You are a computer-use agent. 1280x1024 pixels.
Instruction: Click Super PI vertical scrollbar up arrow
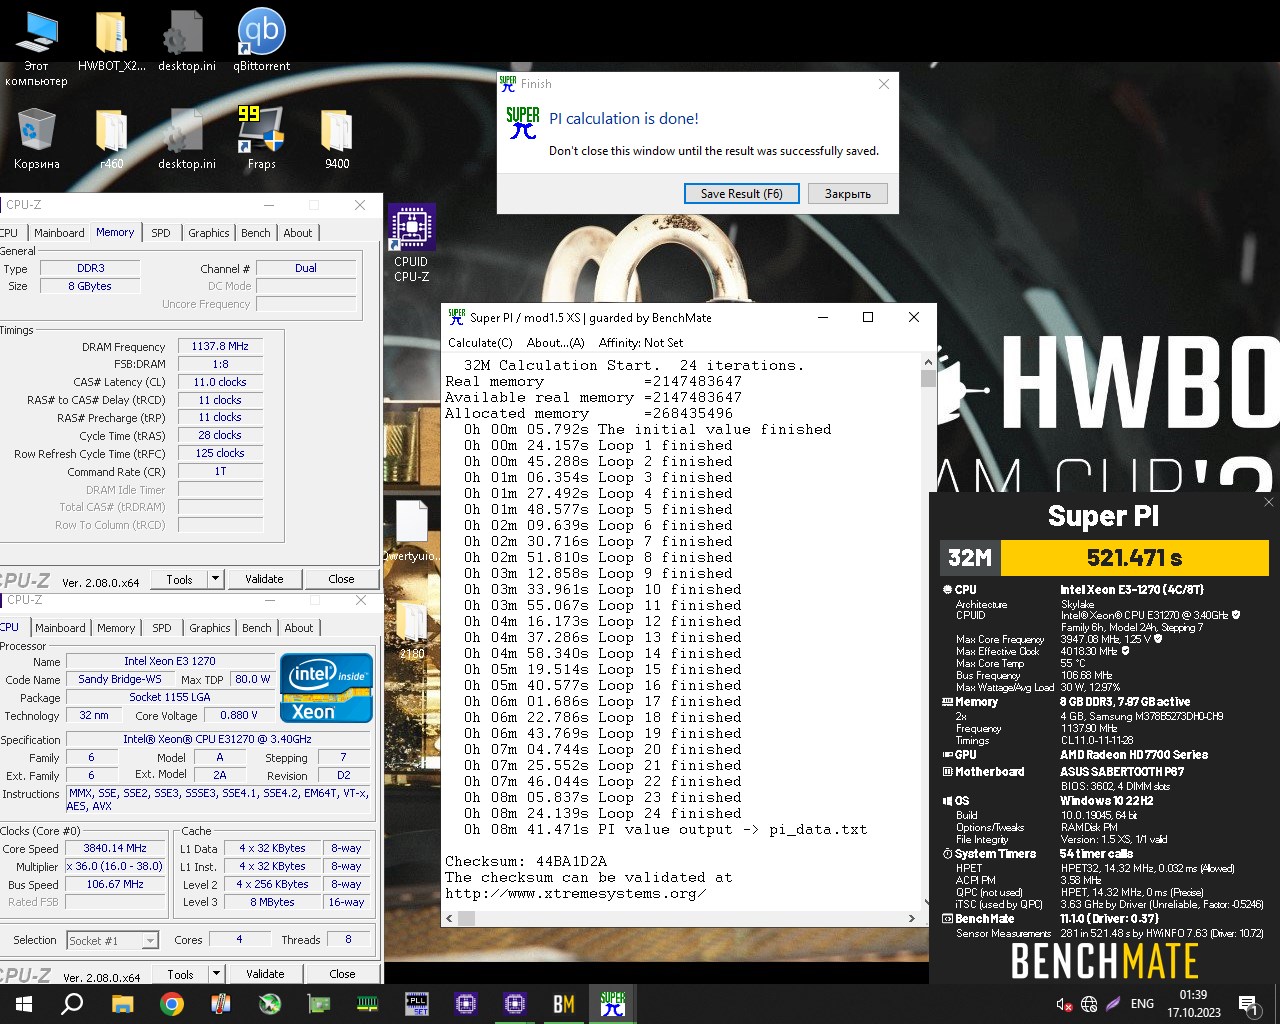[x=928, y=363]
